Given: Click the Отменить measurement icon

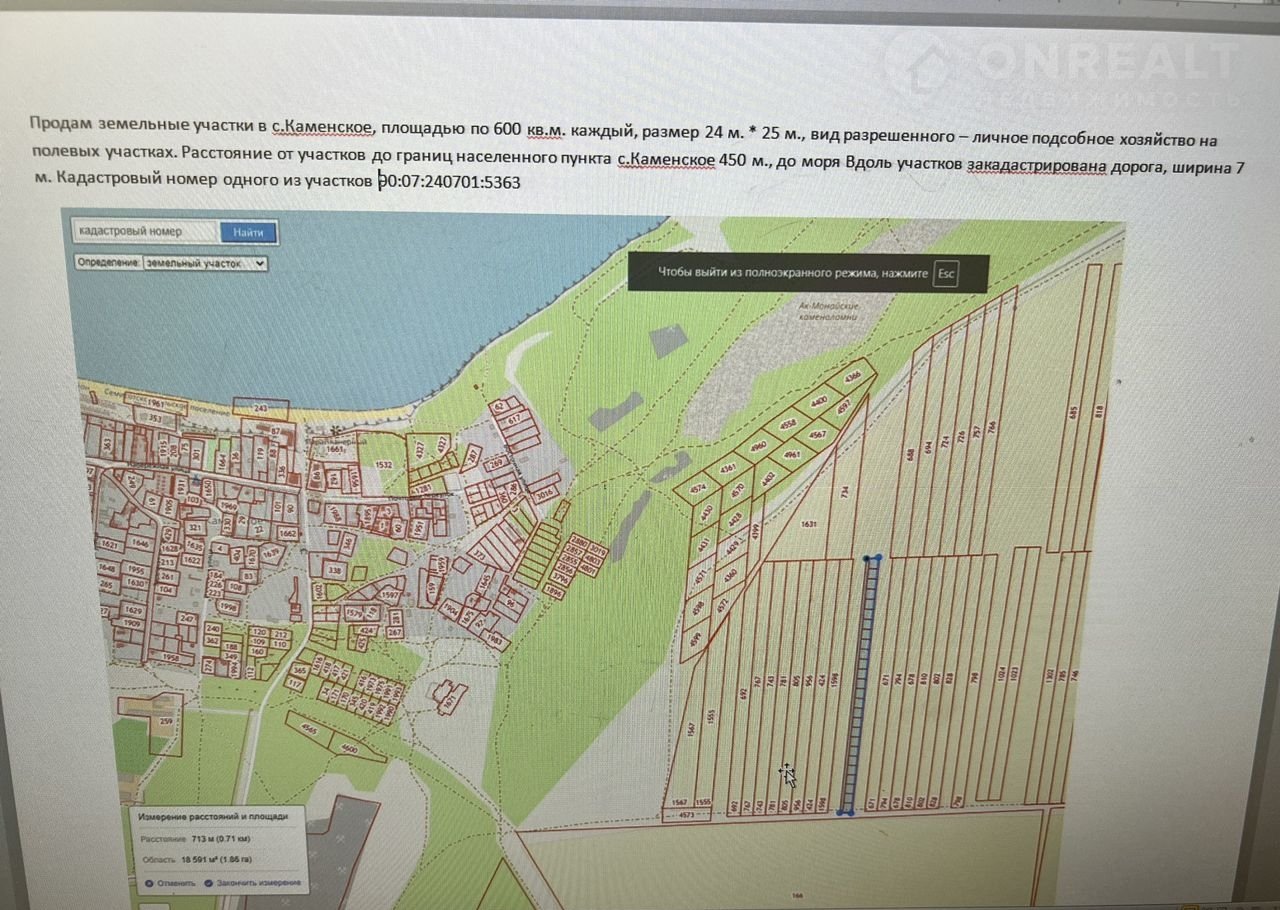Looking at the screenshot, I should [150, 883].
